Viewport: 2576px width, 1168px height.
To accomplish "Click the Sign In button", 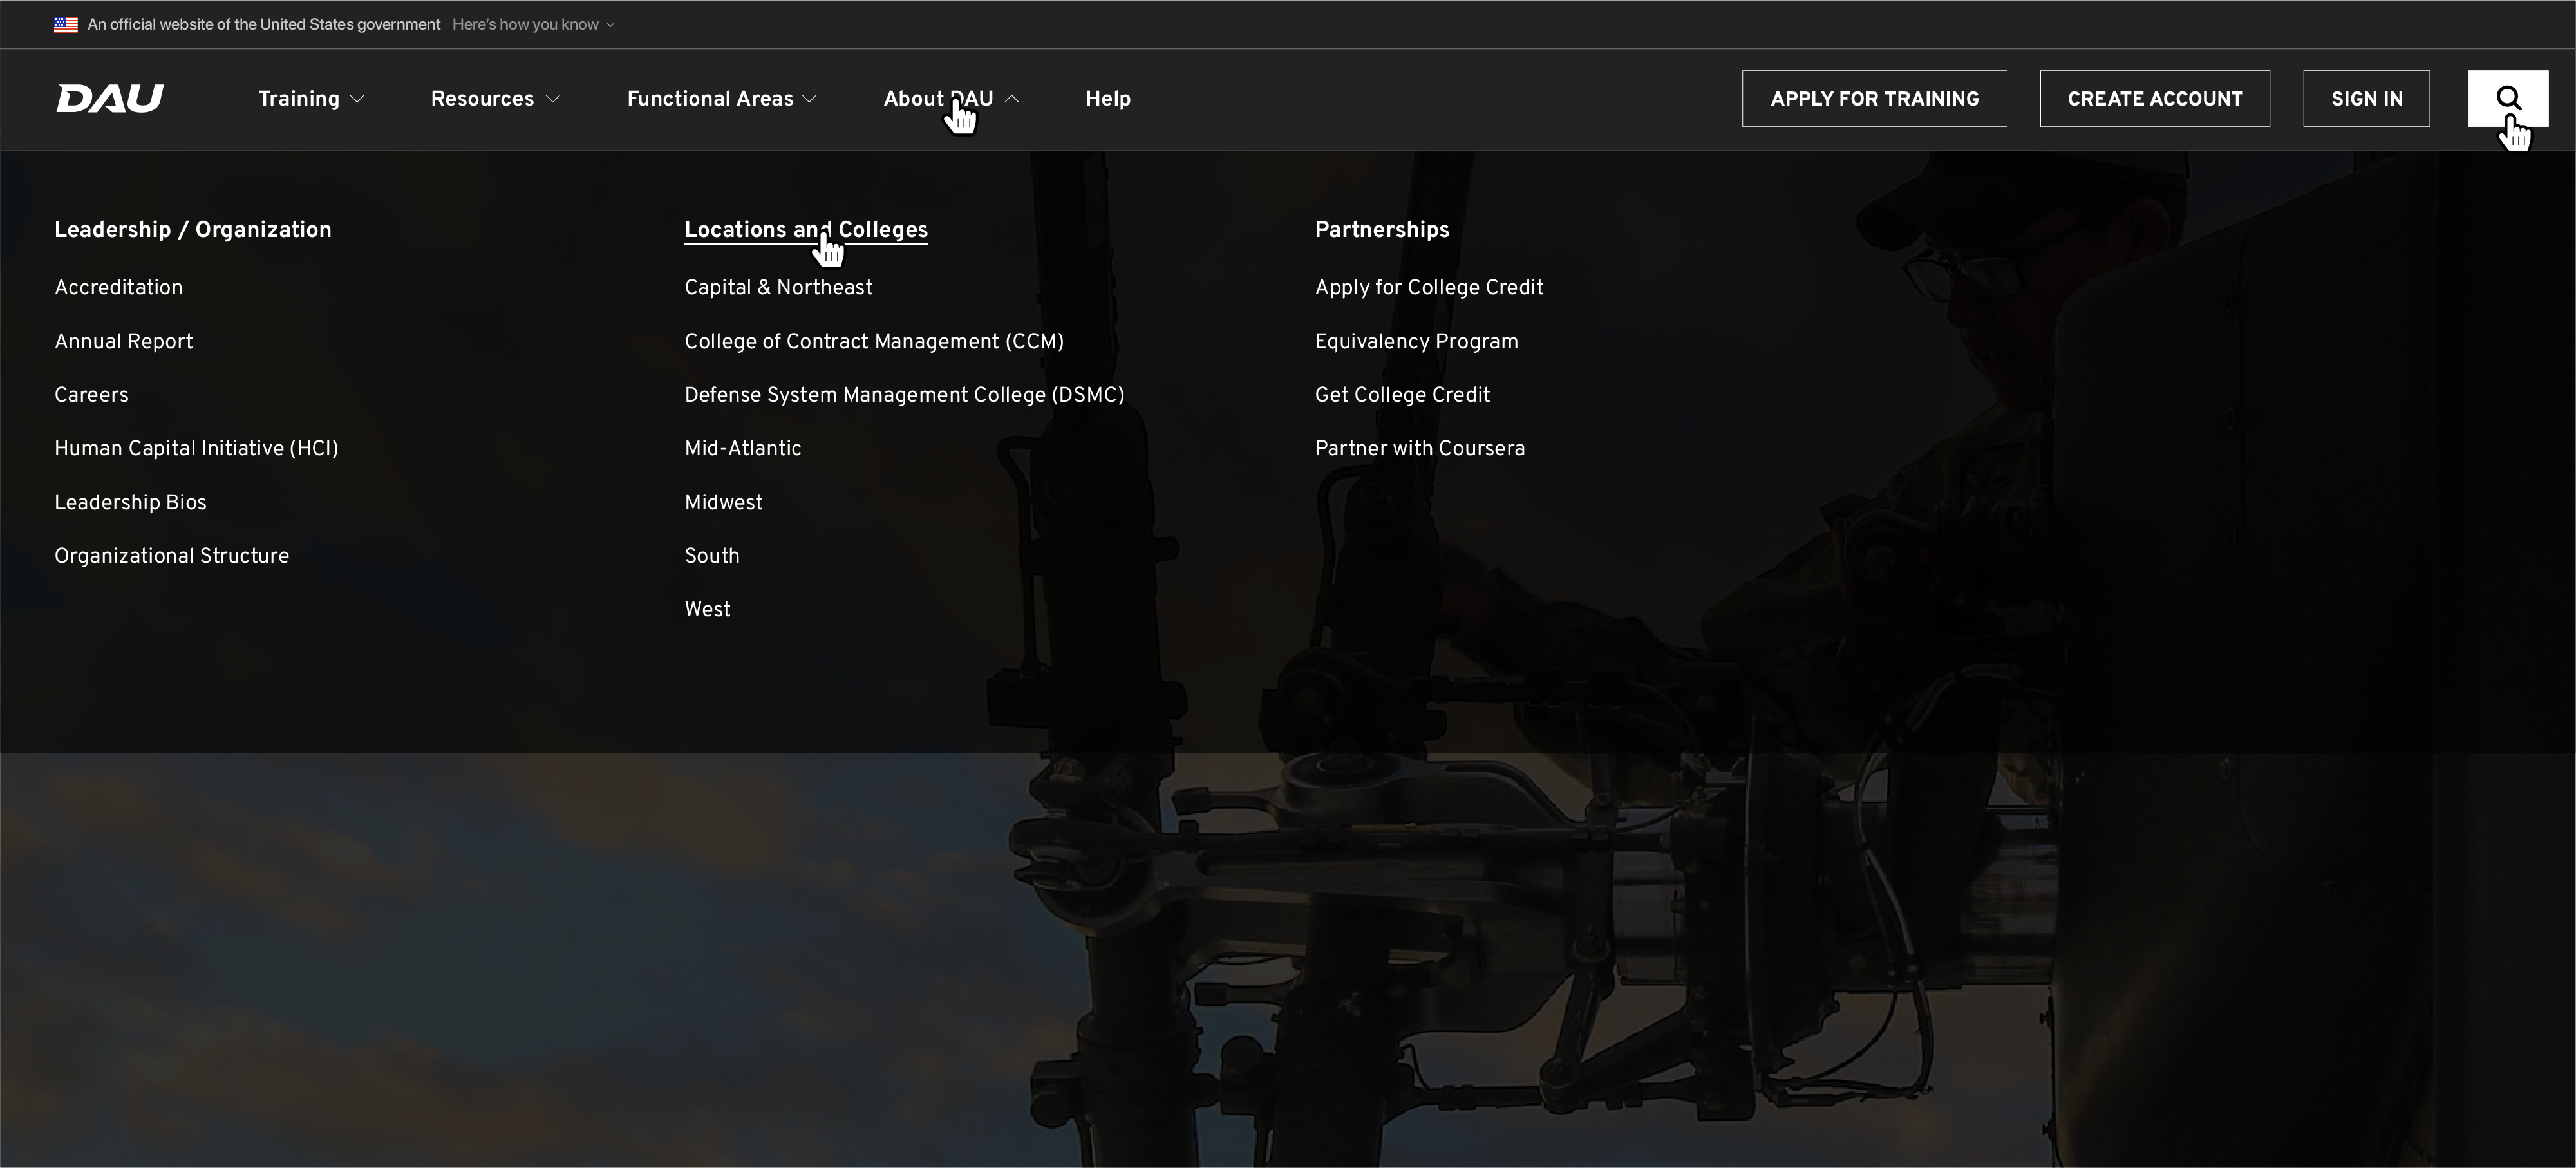I will tap(2366, 98).
